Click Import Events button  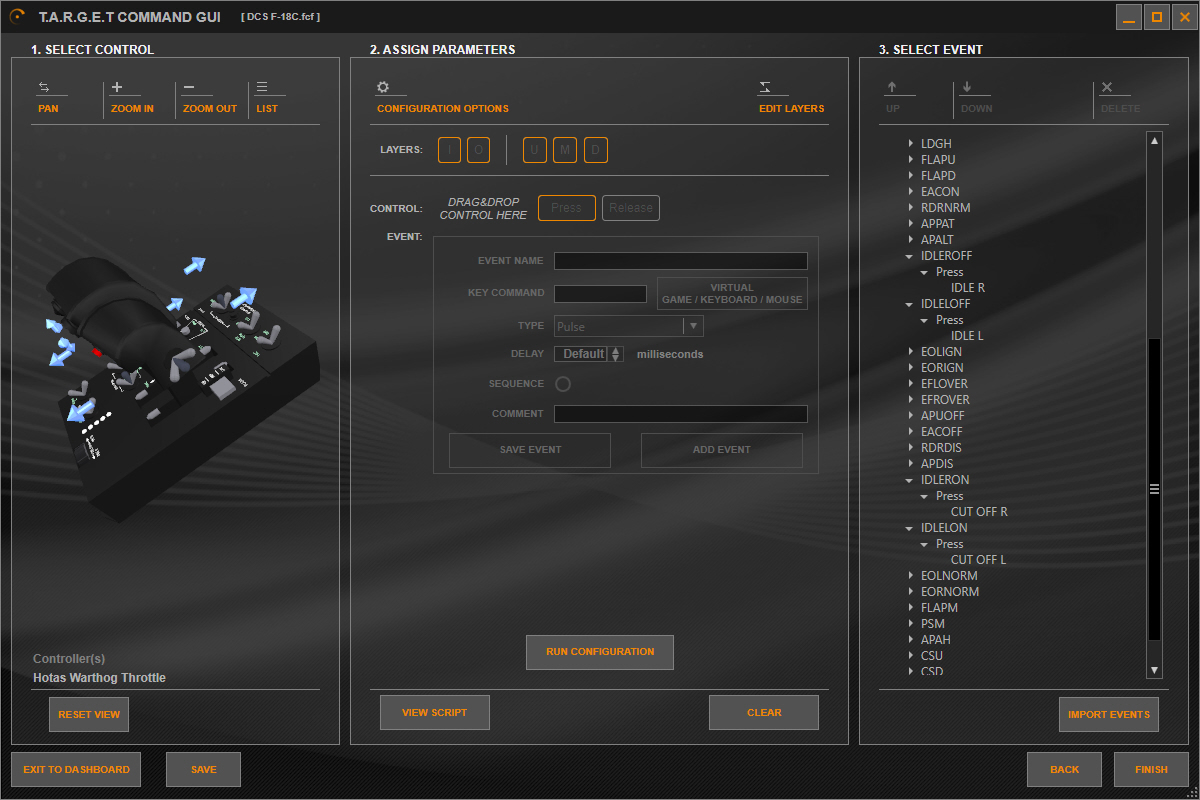[x=1109, y=715]
